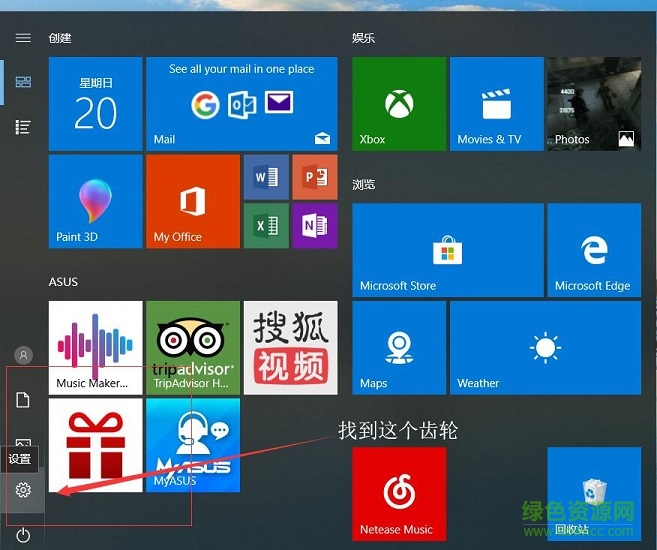Switch to all apps list view
This screenshot has width=657, height=550.
(23, 127)
